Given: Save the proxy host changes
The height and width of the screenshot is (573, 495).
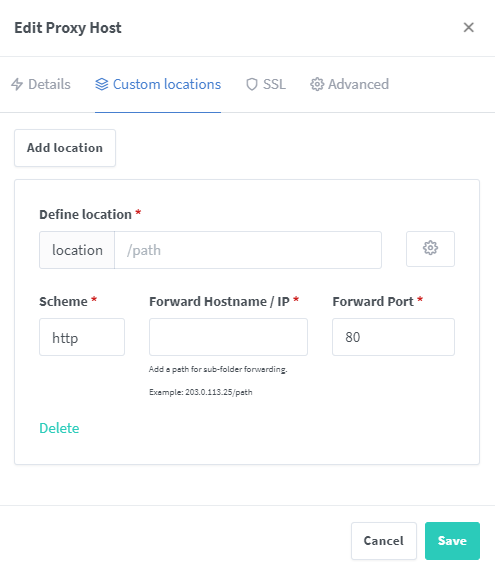Looking at the screenshot, I should (x=452, y=541).
